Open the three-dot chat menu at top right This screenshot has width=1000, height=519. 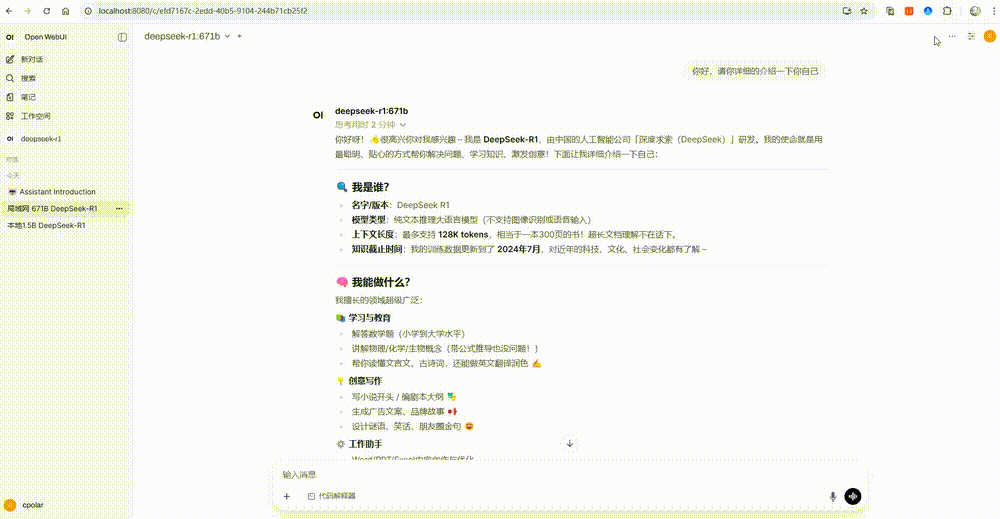[952, 36]
